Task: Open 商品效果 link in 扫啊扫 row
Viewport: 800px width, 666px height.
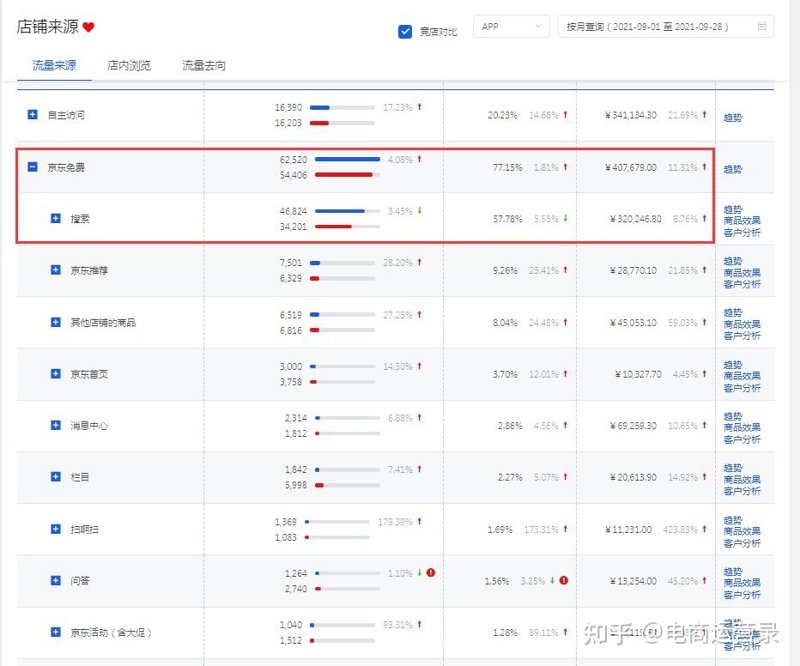Action: pyautogui.click(x=742, y=531)
